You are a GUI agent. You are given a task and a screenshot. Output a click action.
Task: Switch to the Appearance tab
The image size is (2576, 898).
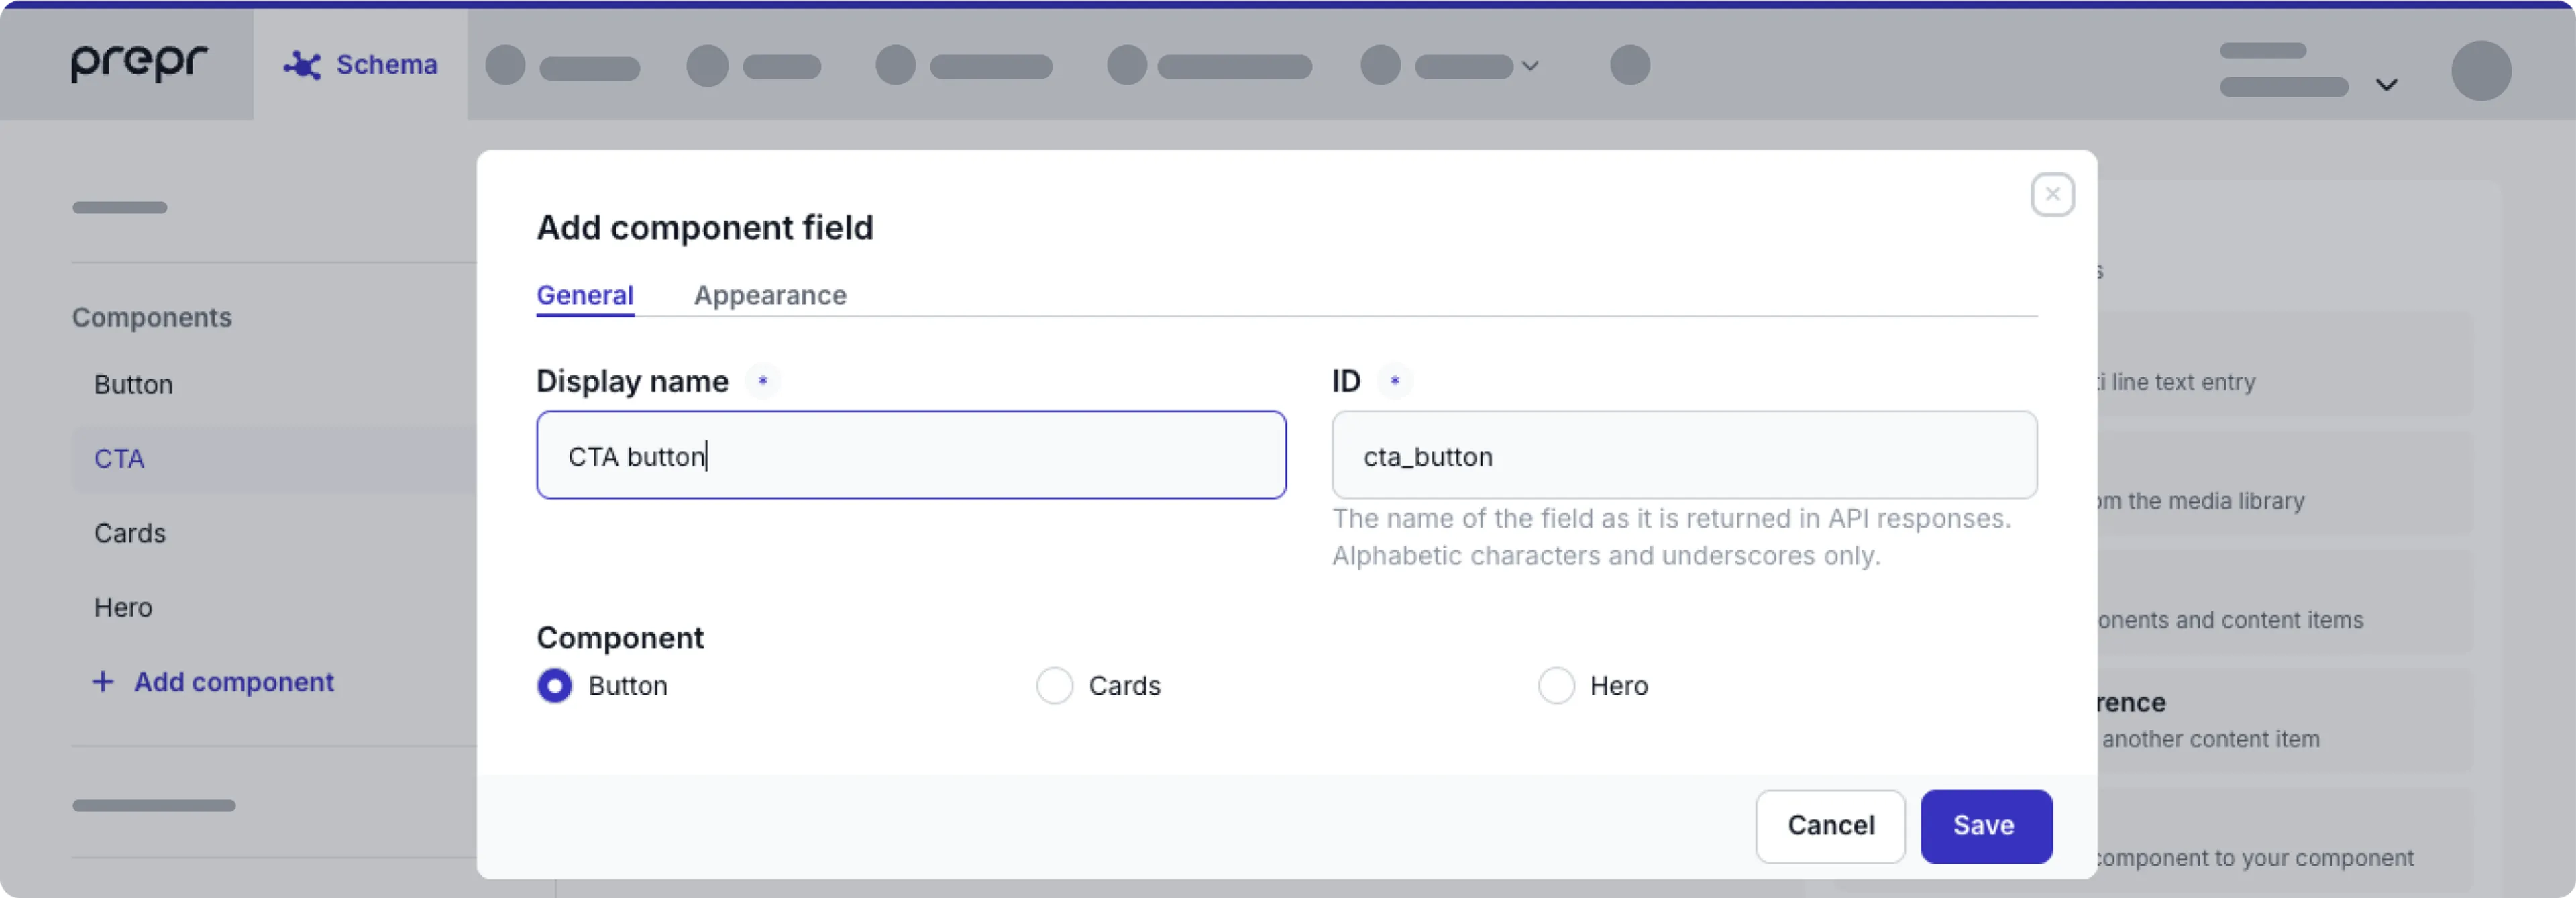pyautogui.click(x=769, y=295)
